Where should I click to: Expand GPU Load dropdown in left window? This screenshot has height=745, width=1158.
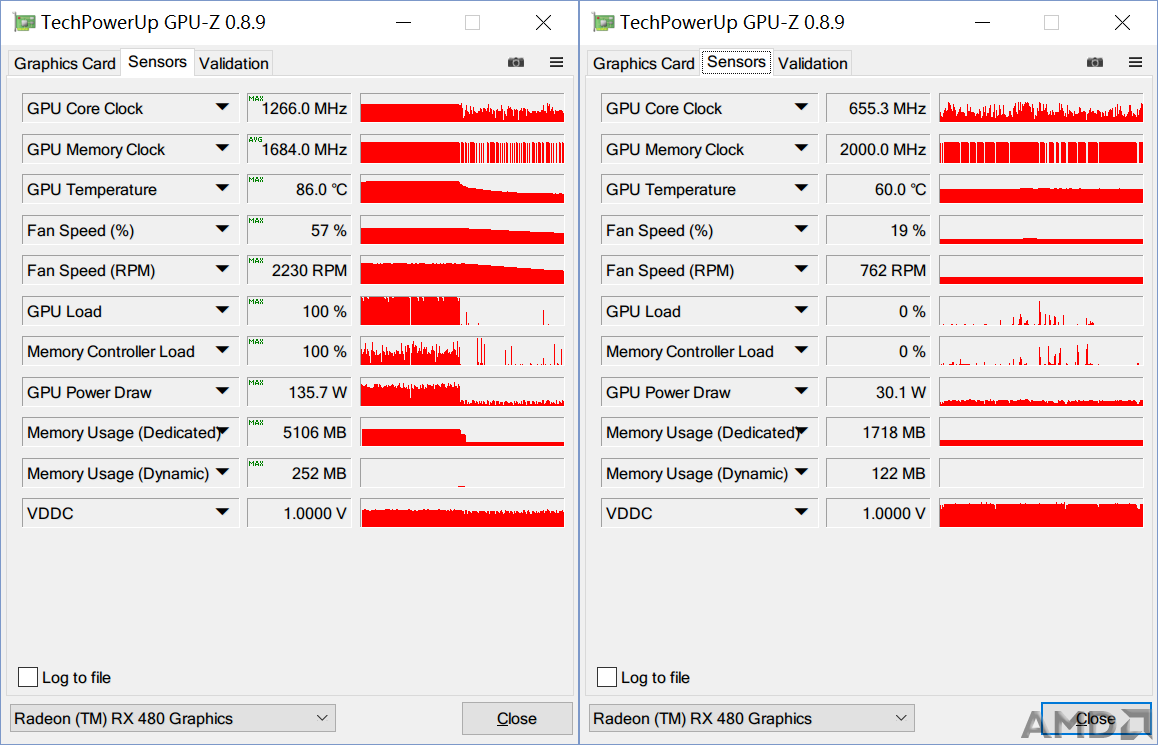point(222,311)
